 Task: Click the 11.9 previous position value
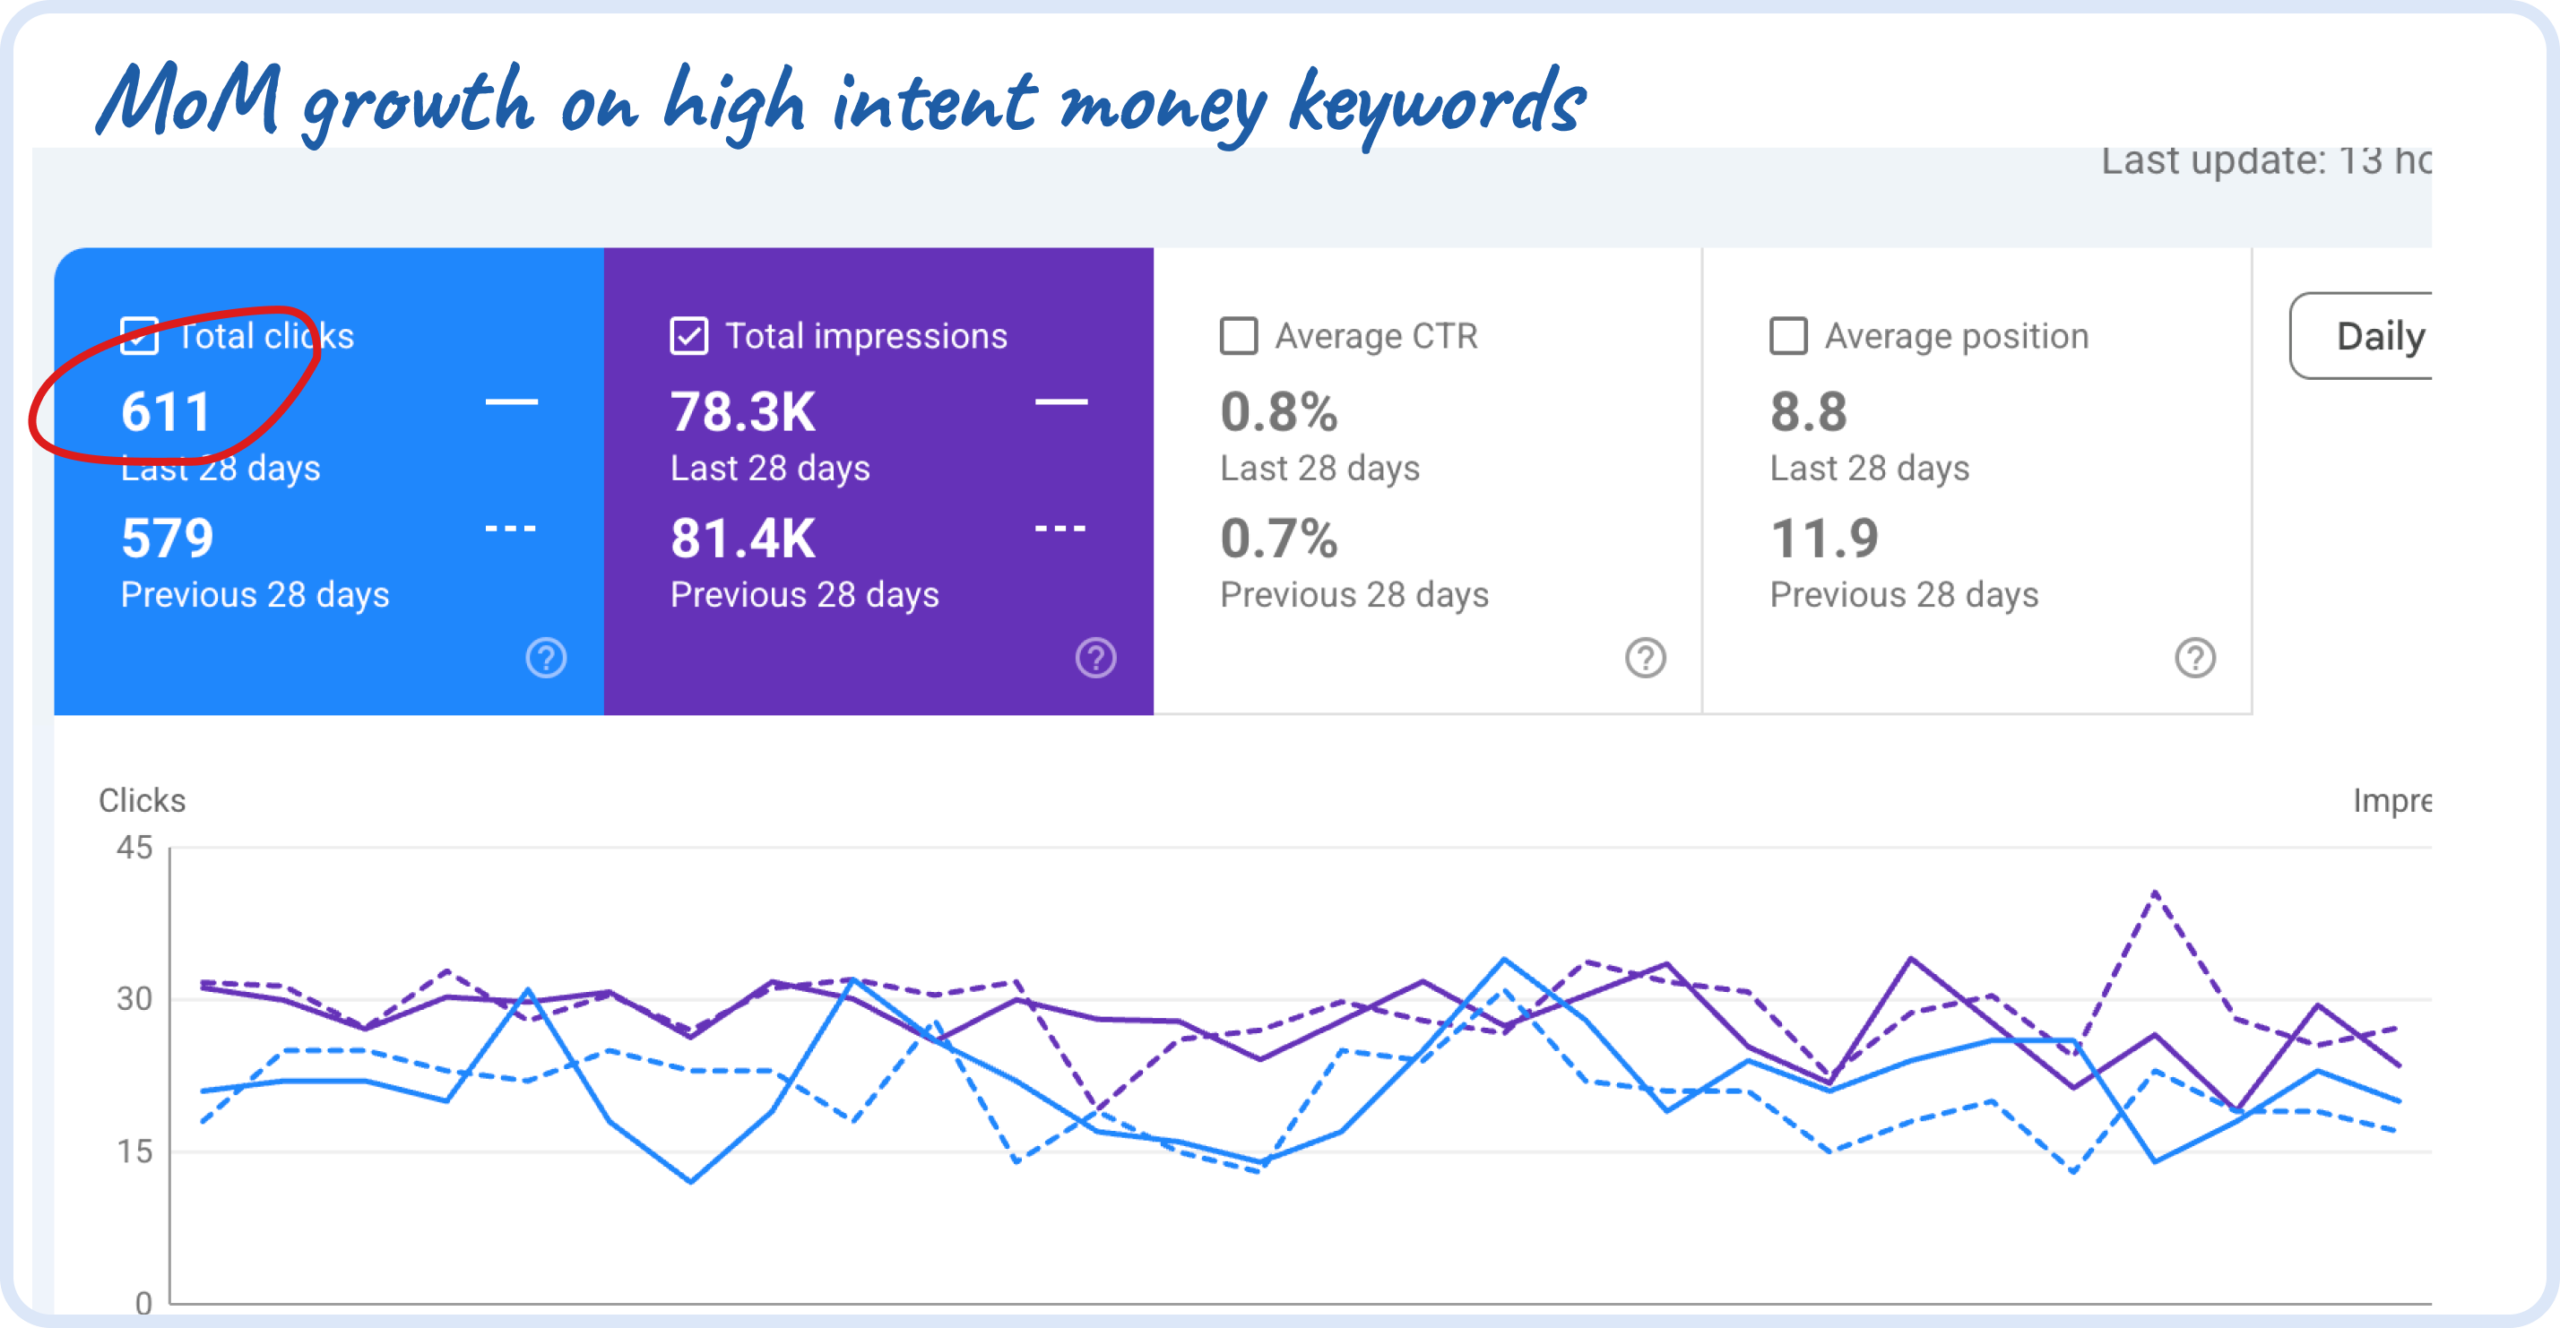[1825, 538]
